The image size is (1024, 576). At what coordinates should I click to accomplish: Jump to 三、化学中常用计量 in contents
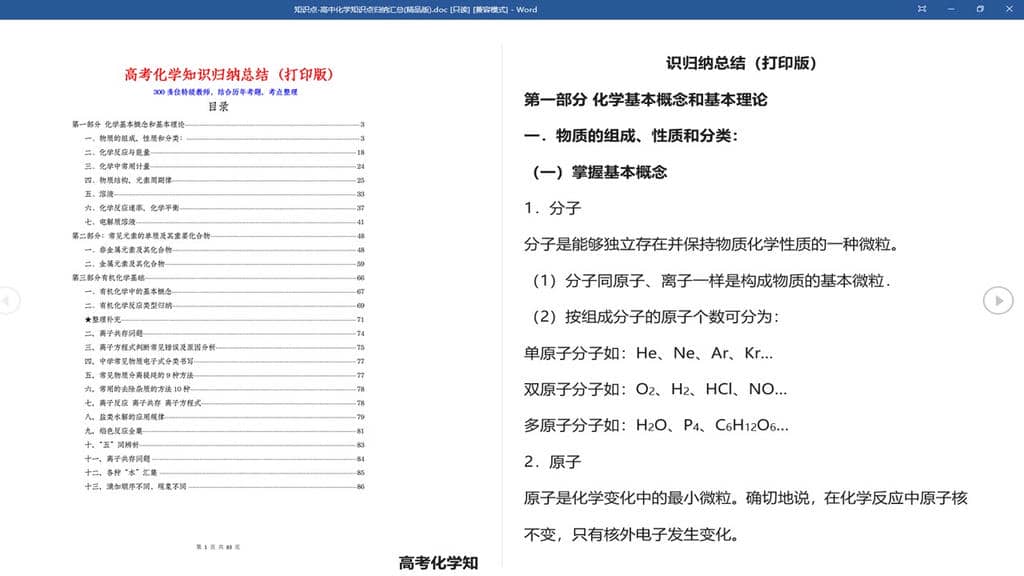tap(117, 166)
